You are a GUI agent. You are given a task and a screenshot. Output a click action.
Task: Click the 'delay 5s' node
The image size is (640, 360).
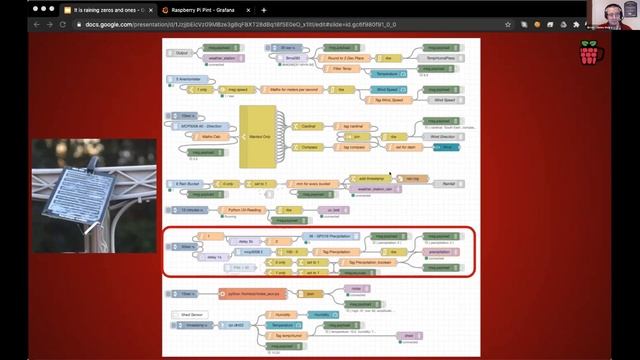point(244,242)
